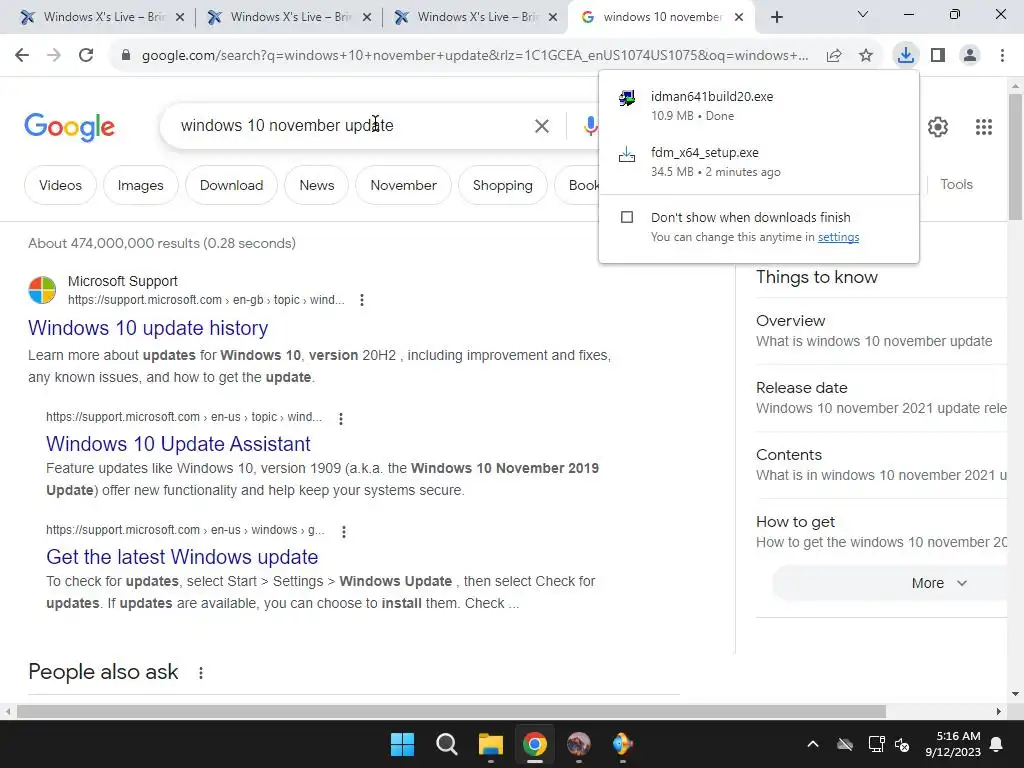Toggle the downloads toolbar button
Viewport: 1024px width, 768px height.
coord(906,56)
